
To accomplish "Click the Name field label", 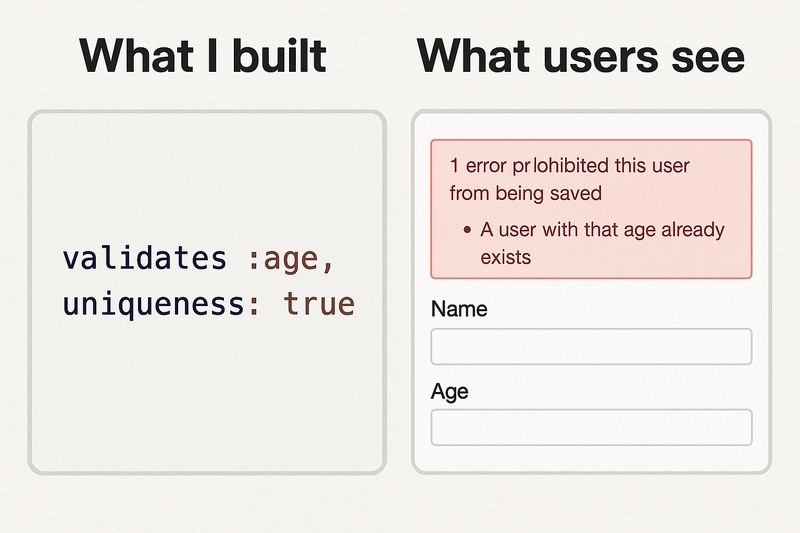I will point(459,309).
